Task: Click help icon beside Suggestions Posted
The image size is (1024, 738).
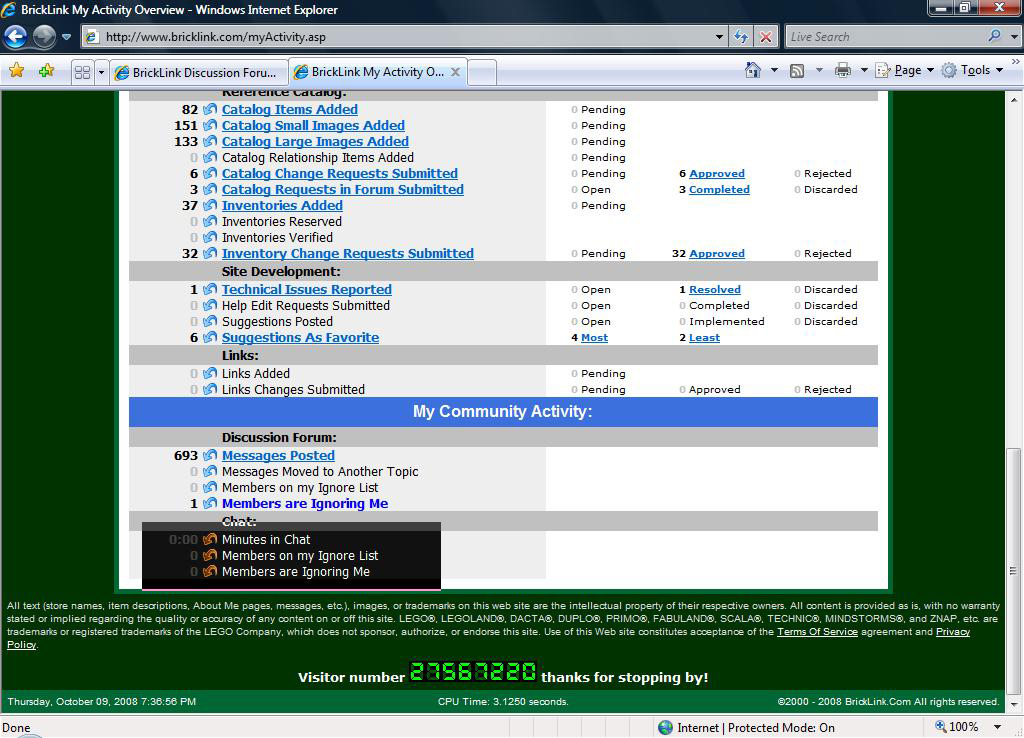Action: tap(210, 321)
